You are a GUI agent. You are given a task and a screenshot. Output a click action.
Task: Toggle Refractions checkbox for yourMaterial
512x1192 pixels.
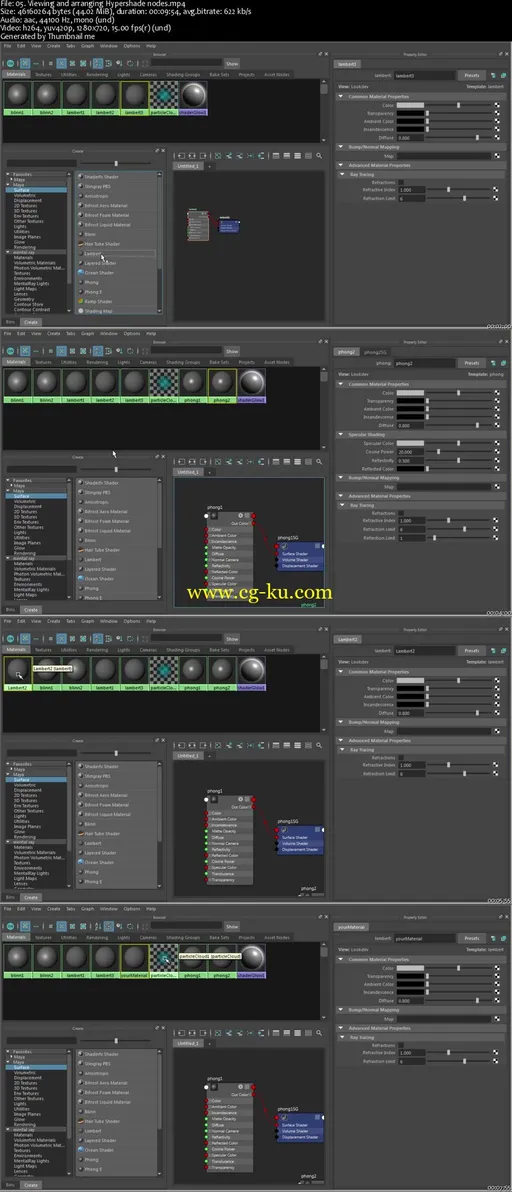tap(401, 1045)
